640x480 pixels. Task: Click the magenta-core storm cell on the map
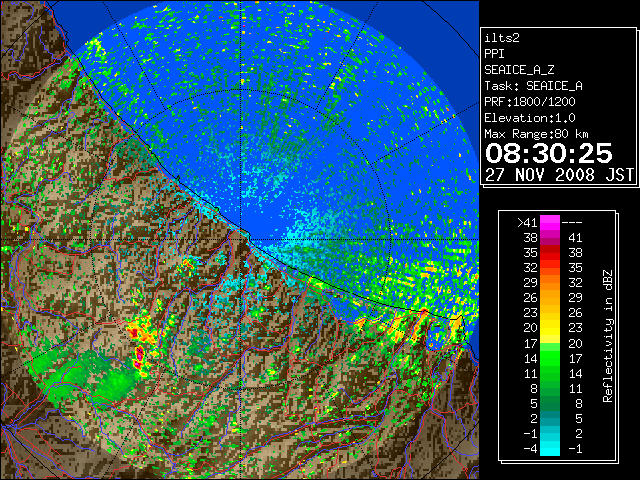pos(140,354)
